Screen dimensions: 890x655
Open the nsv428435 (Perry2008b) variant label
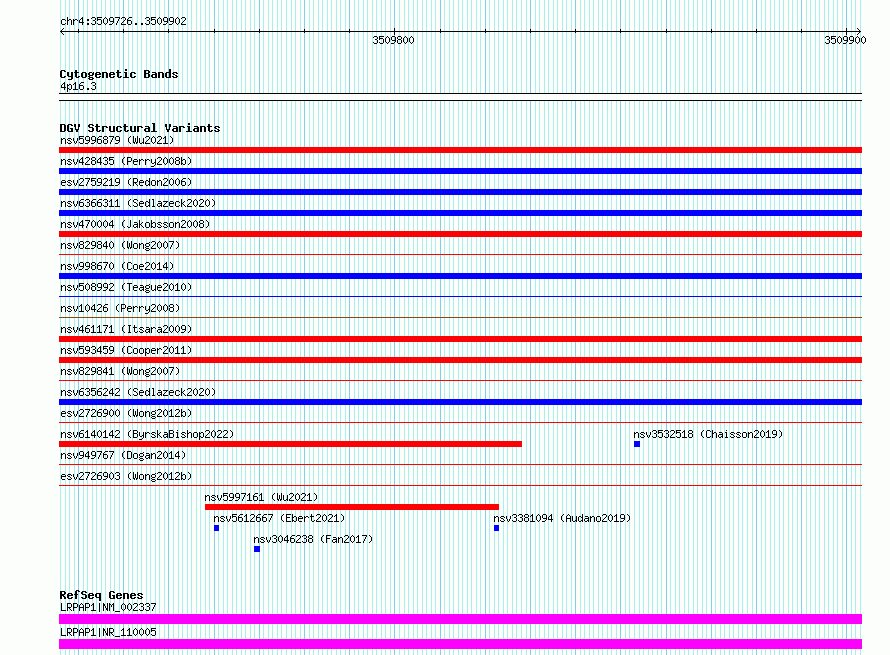(126, 161)
